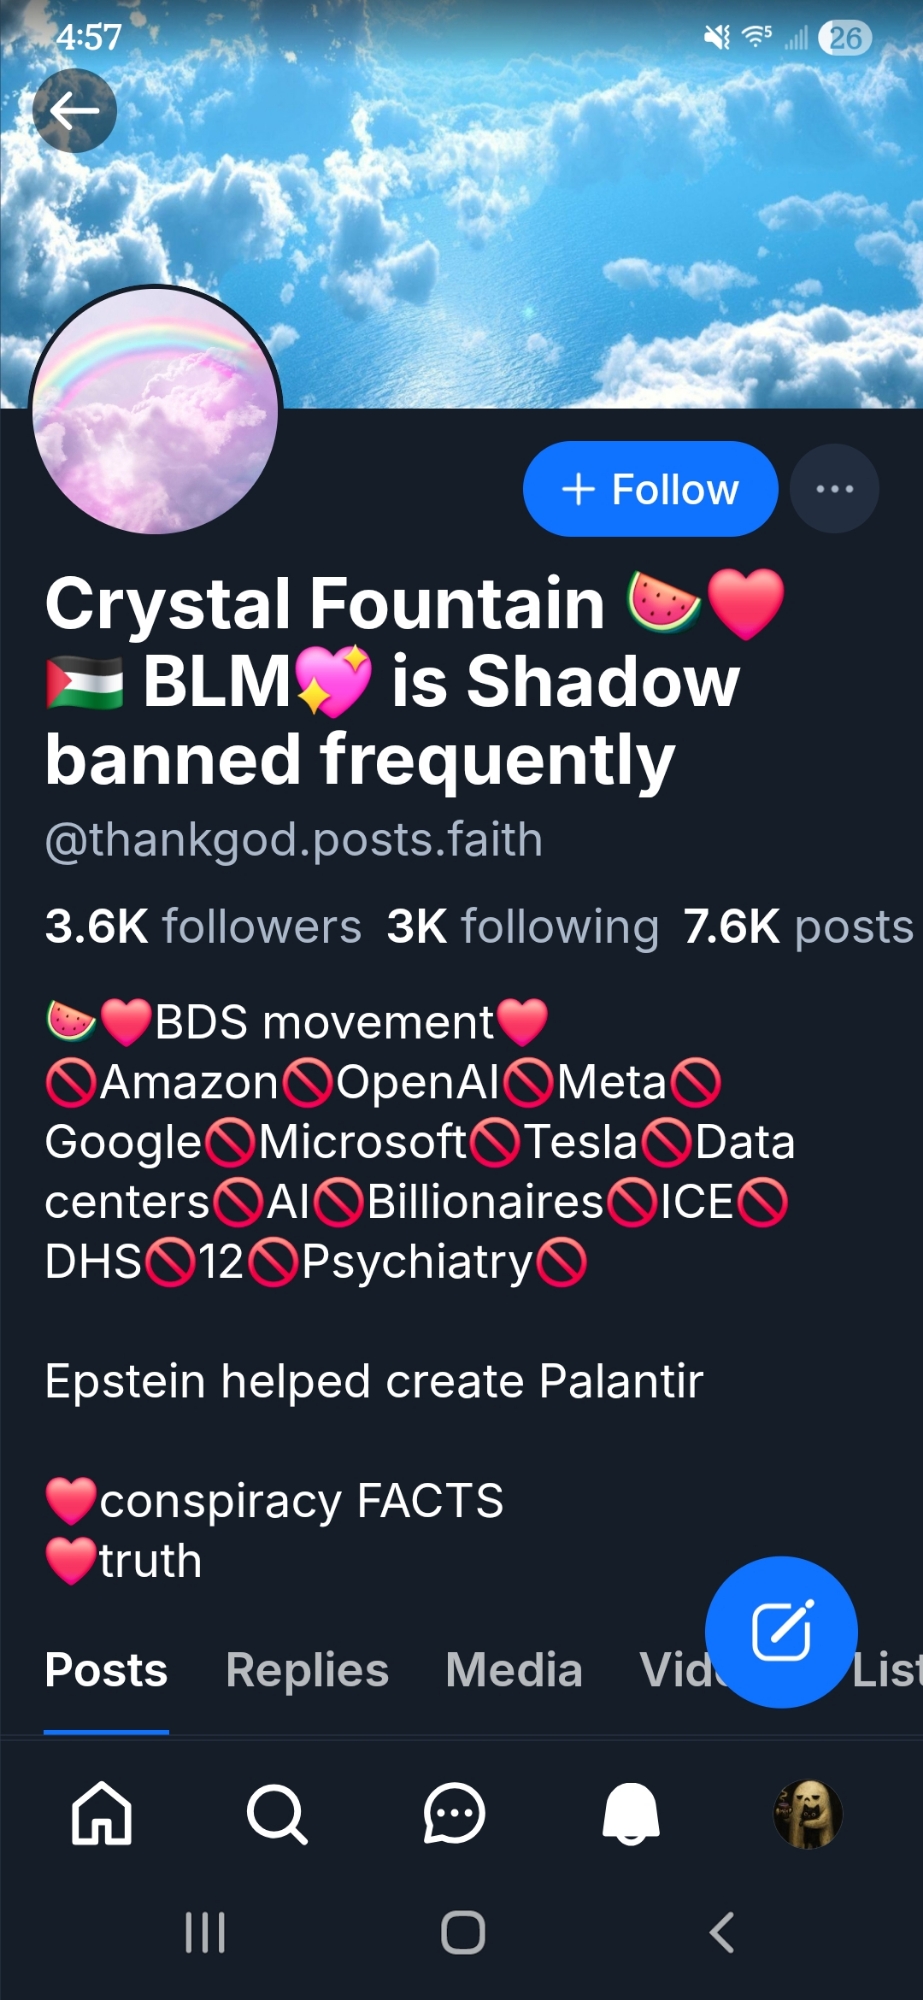Open Search from the bottom navigation
This screenshot has height=2000, width=923.
[277, 1813]
